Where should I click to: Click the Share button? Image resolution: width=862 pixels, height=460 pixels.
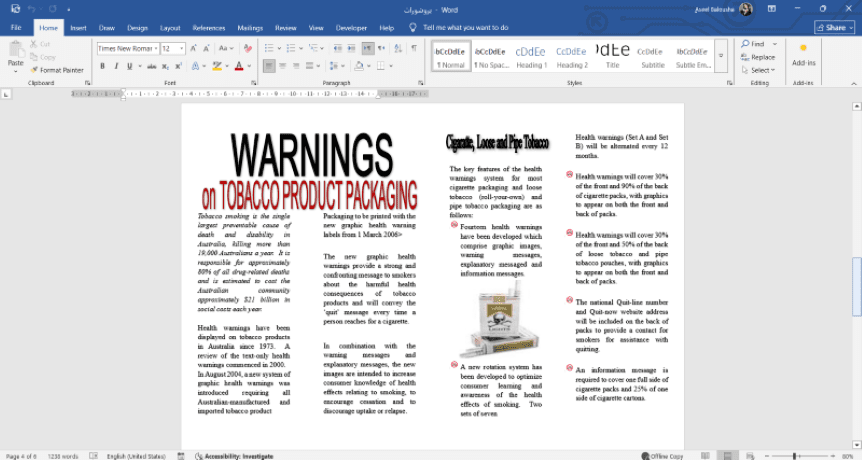[834, 28]
